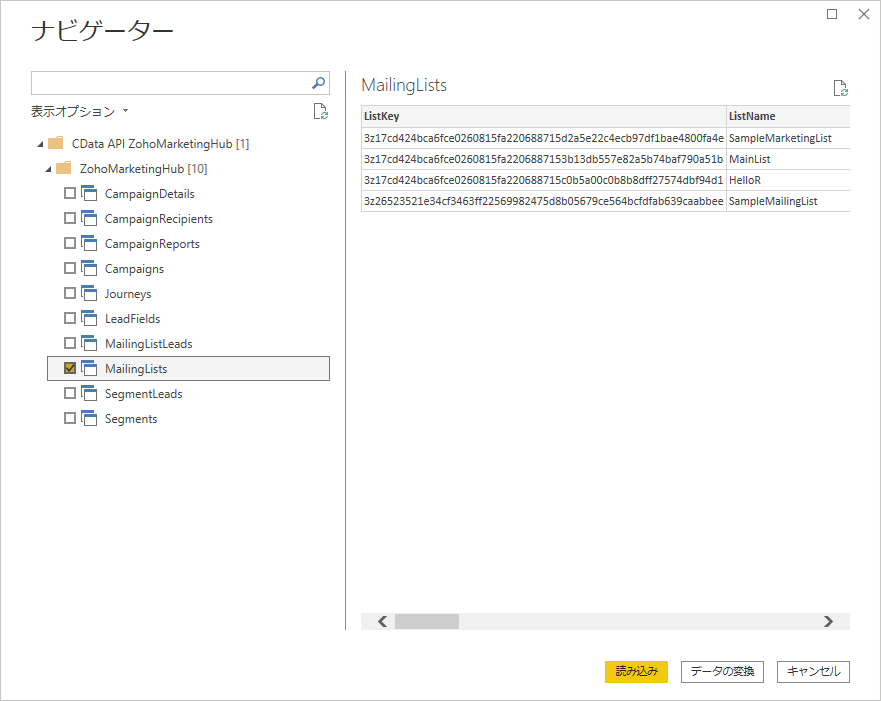Click the CData API ZohoMarketingHub folder icon
881x701 pixels.
click(x=56, y=143)
